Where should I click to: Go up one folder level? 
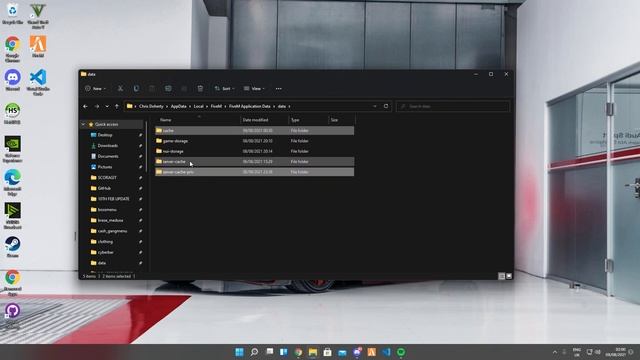[117, 106]
